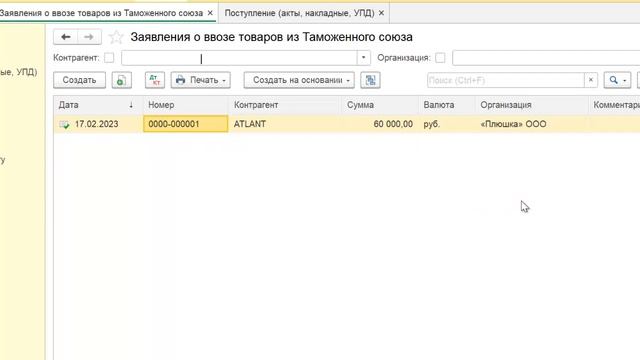
Task: Sort by the Номер column header
Action: click(186, 105)
